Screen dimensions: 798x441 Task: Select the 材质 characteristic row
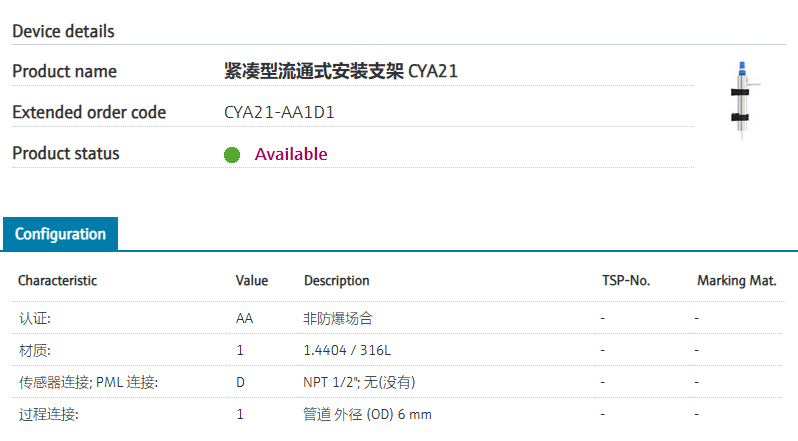point(35,350)
